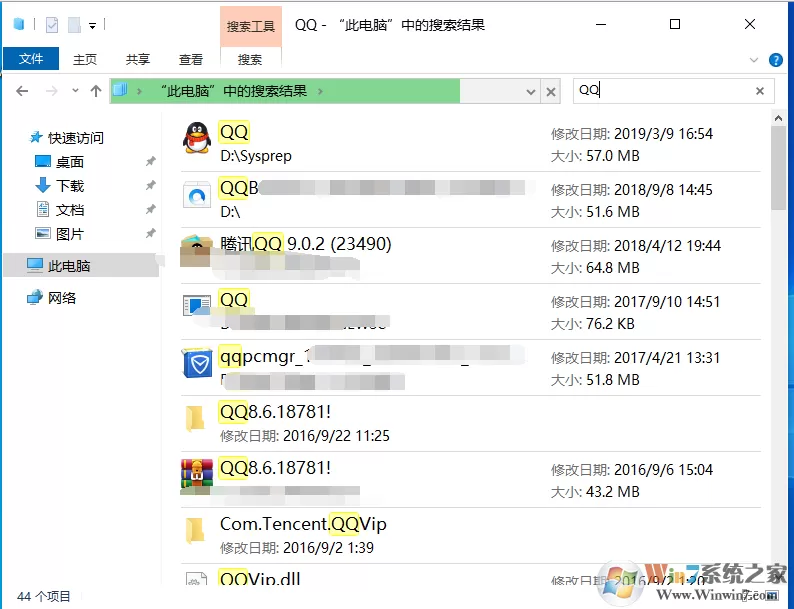The image size is (794, 609).
Task: Select the QQVip.dll file name
Action: pos(260,578)
